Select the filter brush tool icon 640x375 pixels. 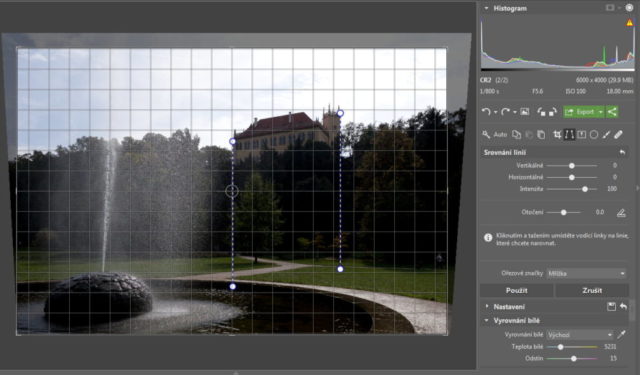(606, 134)
